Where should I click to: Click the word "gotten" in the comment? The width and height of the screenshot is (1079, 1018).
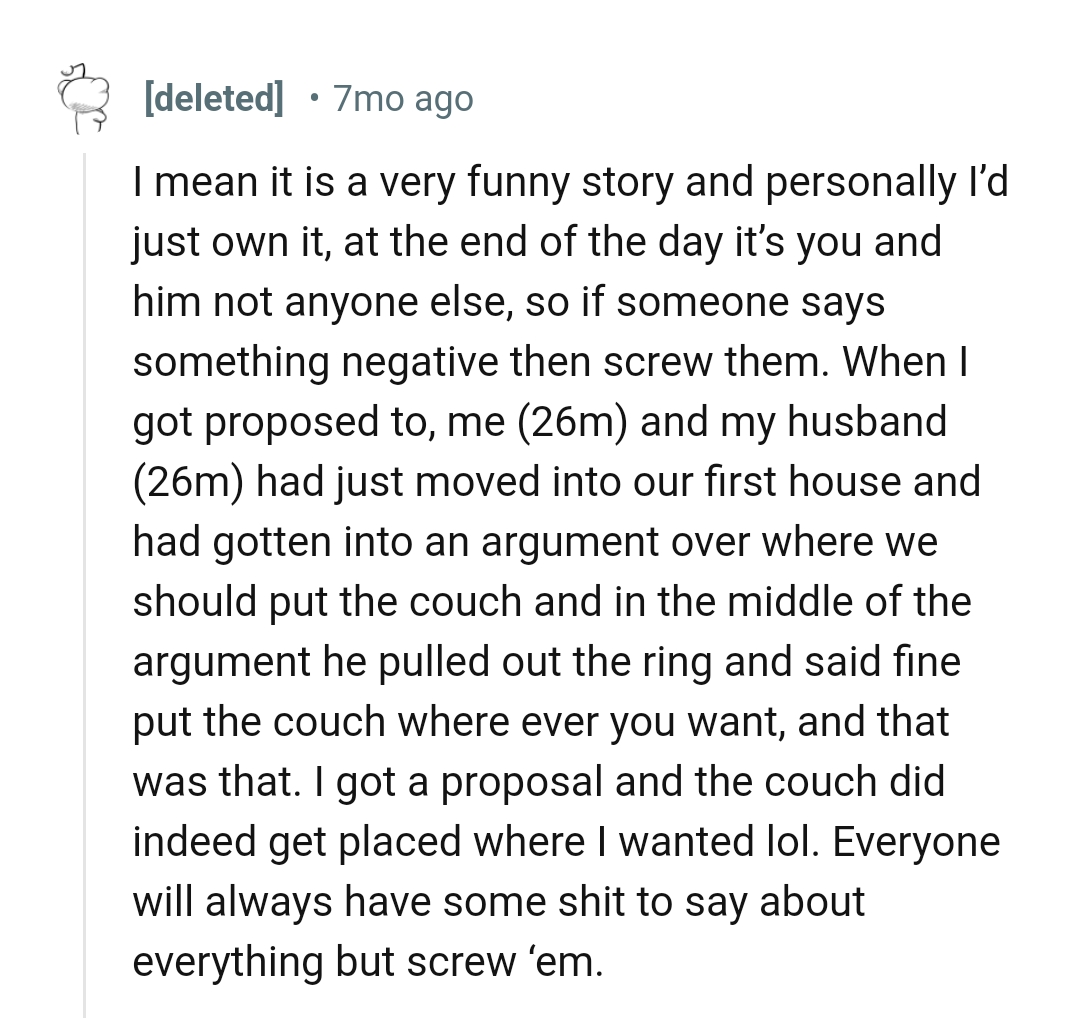(268, 541)
